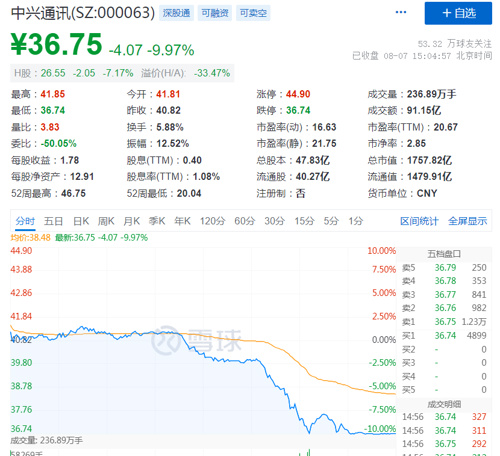Image resolution: width=500 pixels, height=456 pixels.
Task: Click the 均价:38.48 label above the chart
Action: pyautogui.click(x=30, y=238)
